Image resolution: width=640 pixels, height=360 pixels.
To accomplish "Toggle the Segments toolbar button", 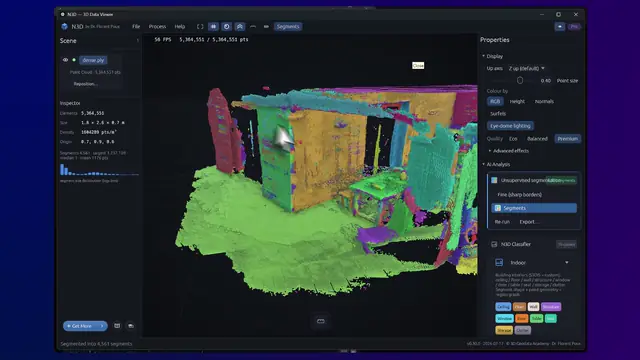I will click(288, 27).
